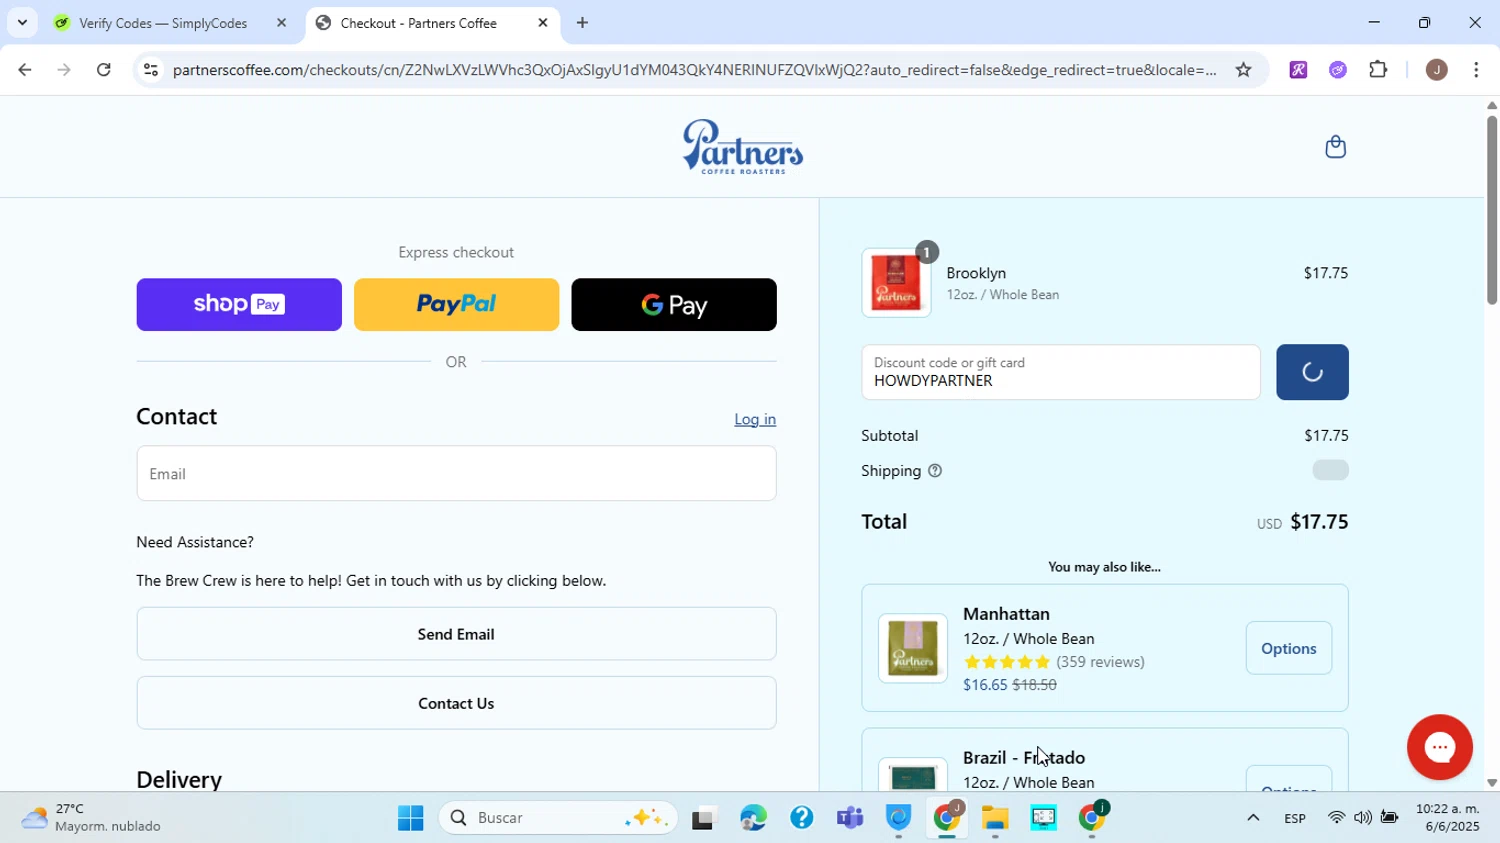
Task: Click the Log in link
Action: [x=755, y=420]
